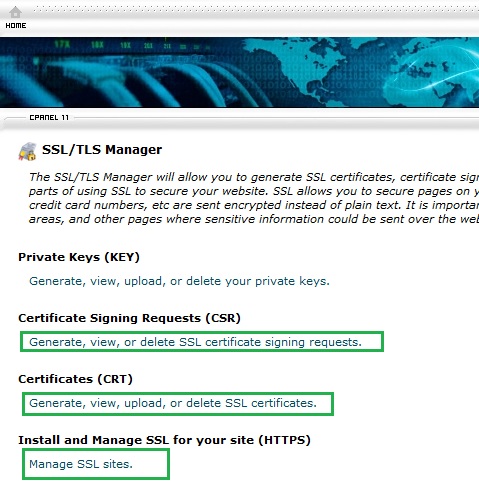Open SSL certificate signing requests link

tap(195, 342)
